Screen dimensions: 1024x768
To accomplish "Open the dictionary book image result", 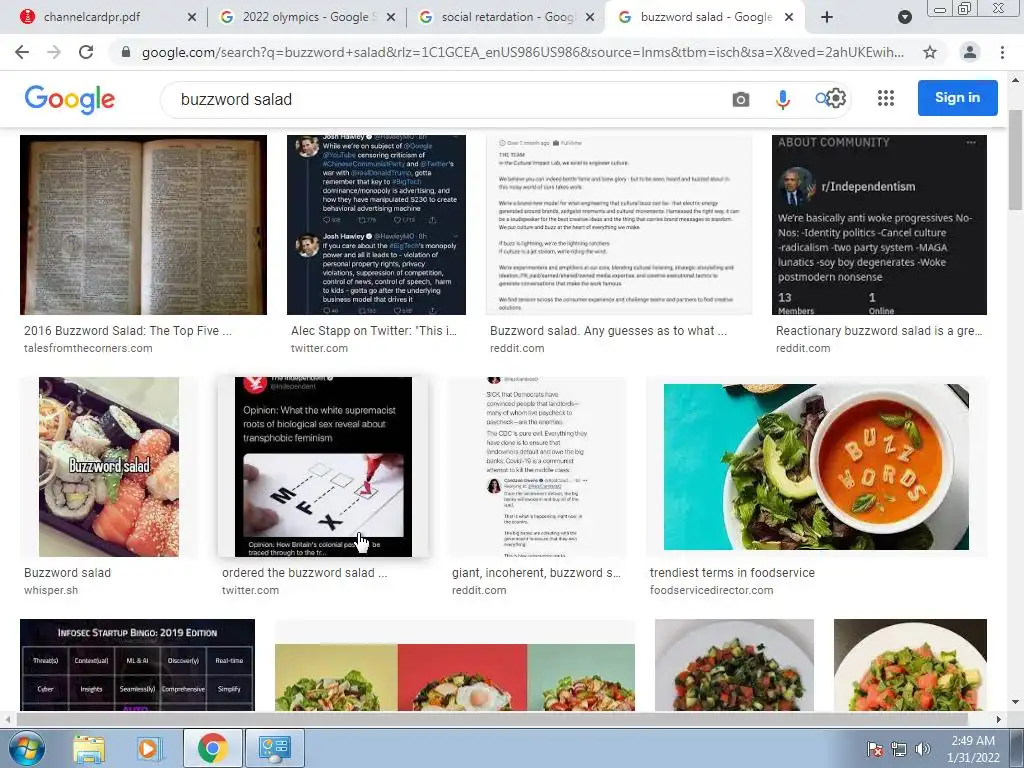I will tap(144, 225).
